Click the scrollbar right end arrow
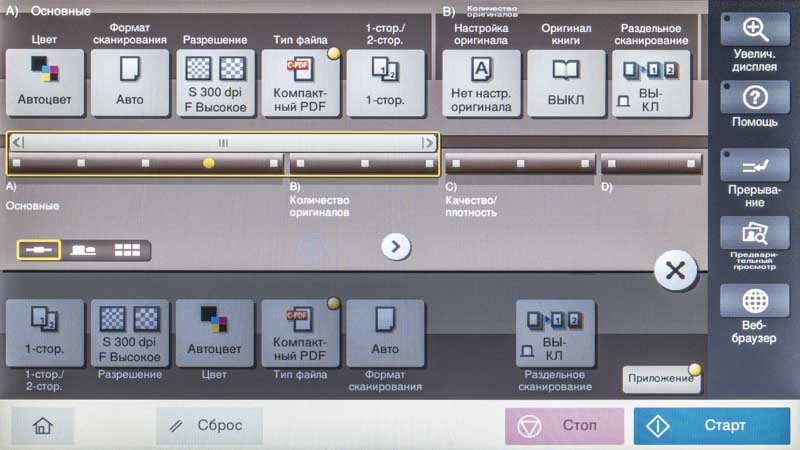Viewport: 800px width, 450px height. 429,143
